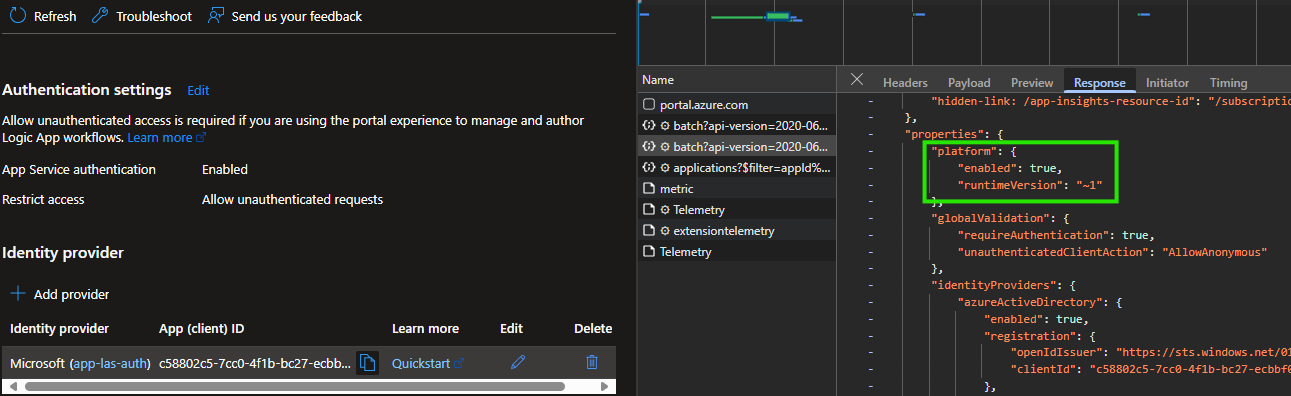The width and height of the screenshot is (1291, 396).
Task: Open the Initiator tab
Action: tap(1167, 83)
